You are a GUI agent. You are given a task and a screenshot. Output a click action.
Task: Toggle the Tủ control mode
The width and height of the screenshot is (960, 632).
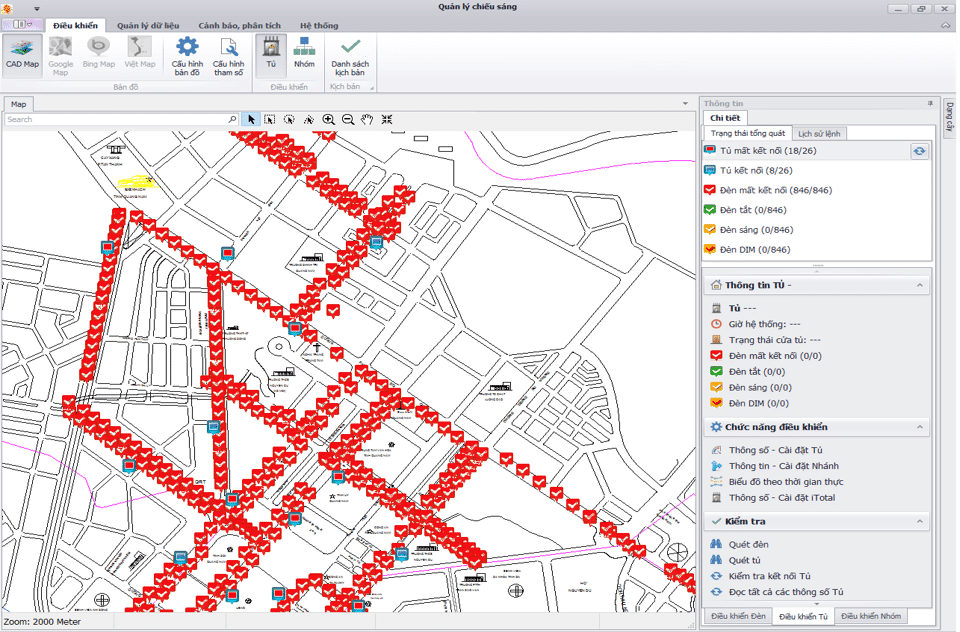tap(270, 55)
